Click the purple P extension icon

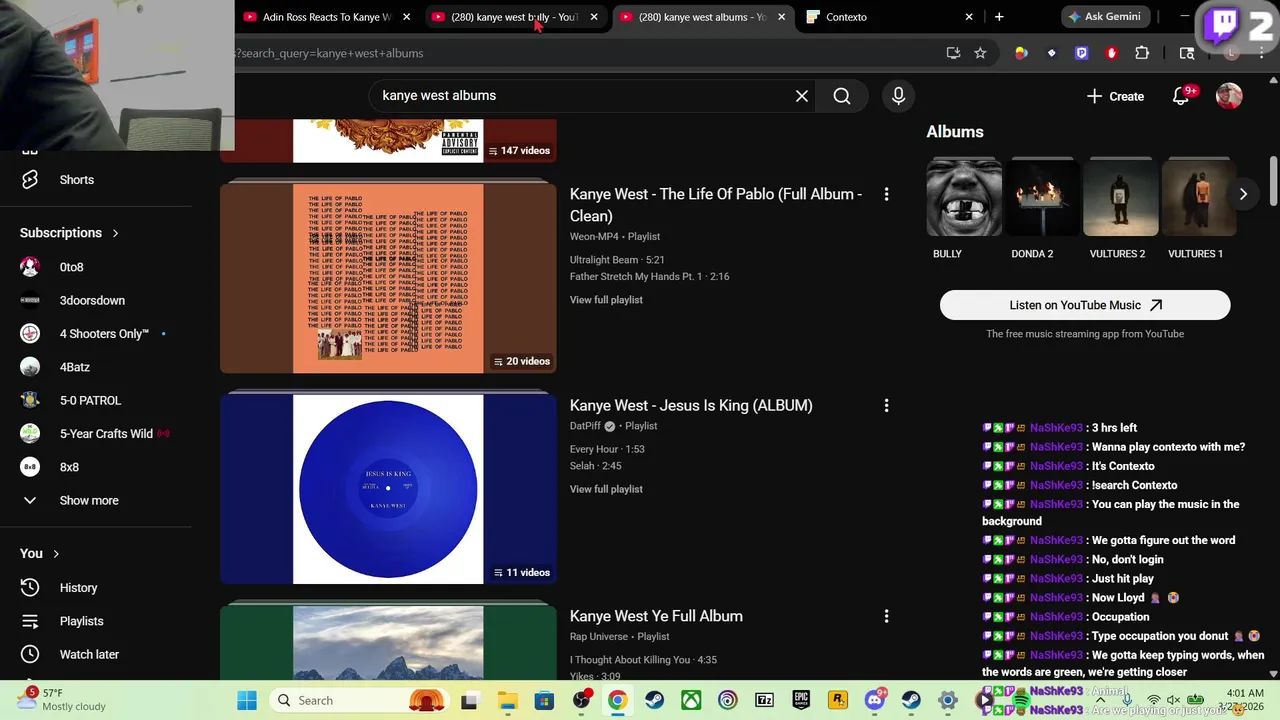(1081, 53)
